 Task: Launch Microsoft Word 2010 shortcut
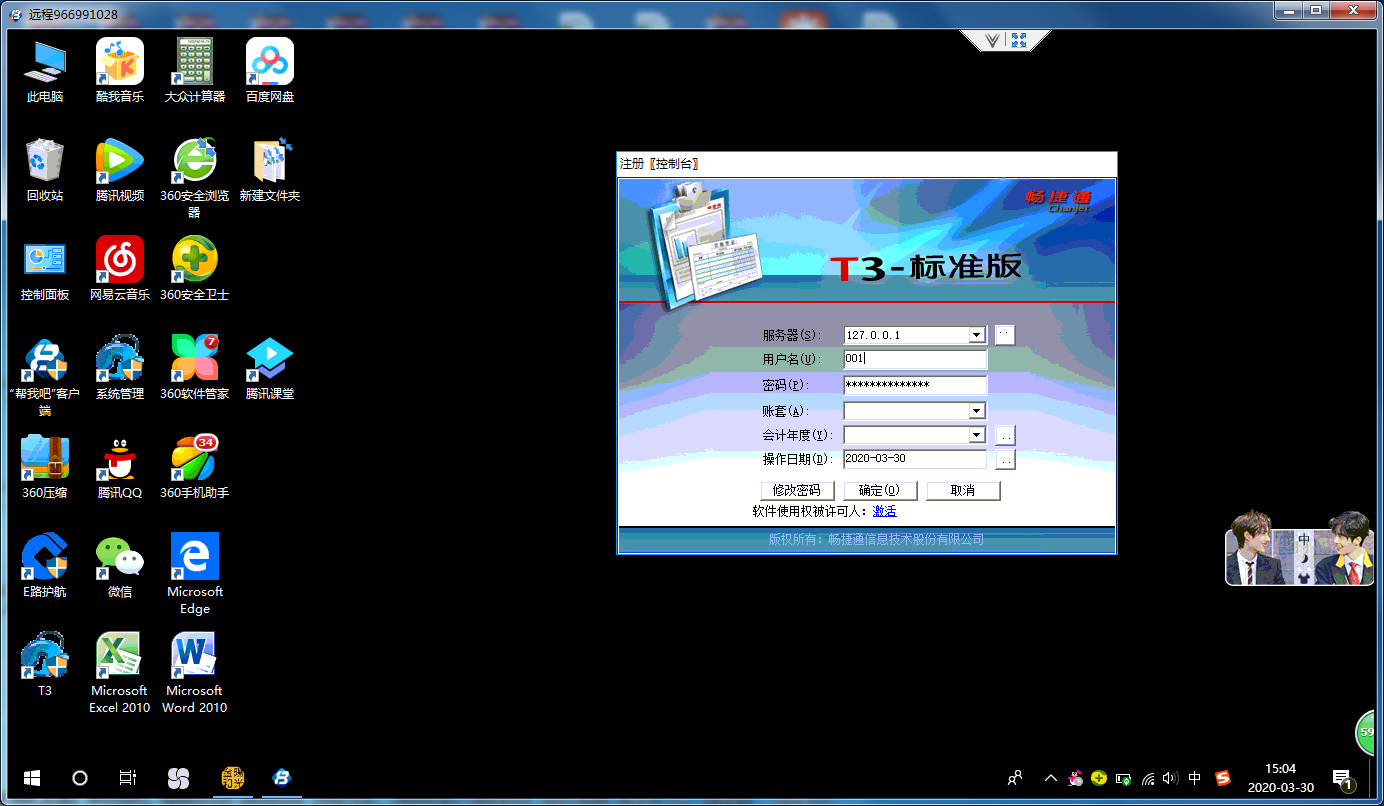pos(195,672)
